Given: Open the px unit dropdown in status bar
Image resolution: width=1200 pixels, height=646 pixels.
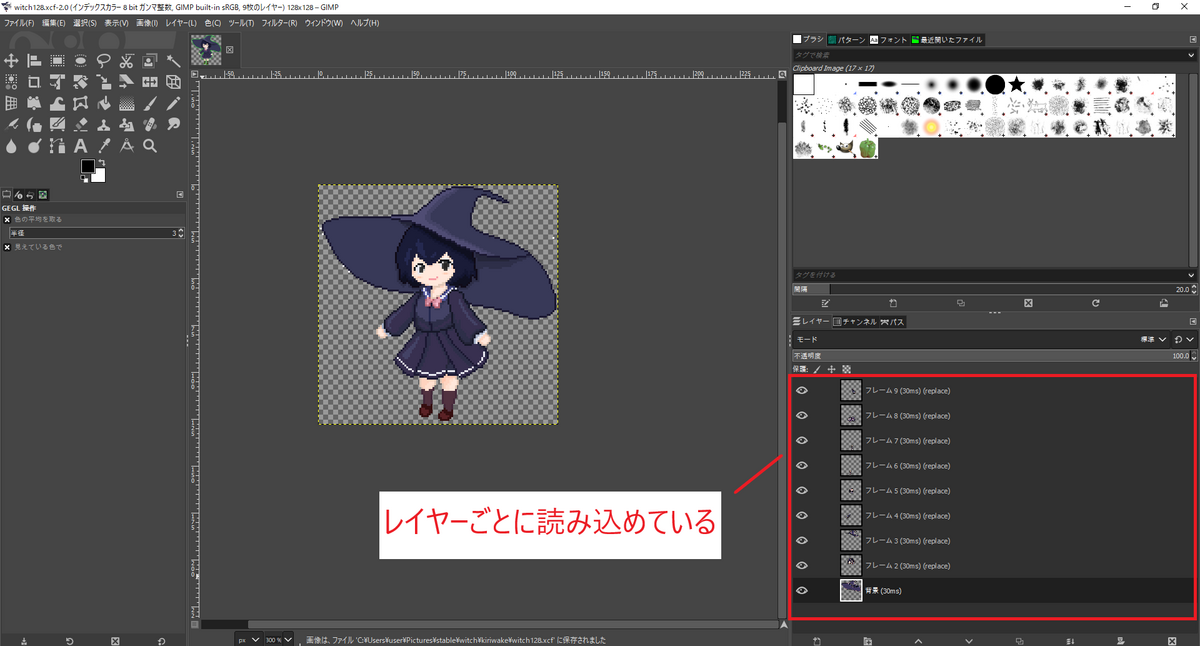Looking at the screenshot, I should (249, 640).
